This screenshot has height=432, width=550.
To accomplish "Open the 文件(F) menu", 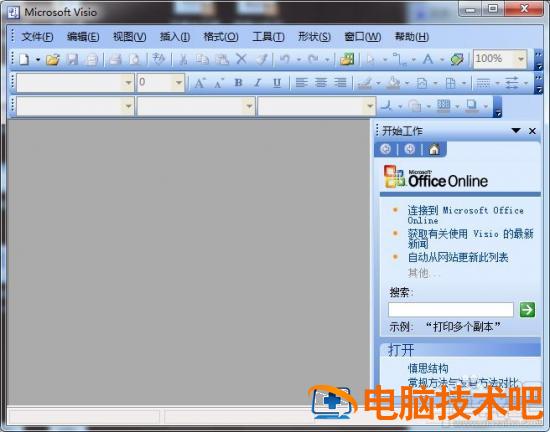I will point(37,36).
